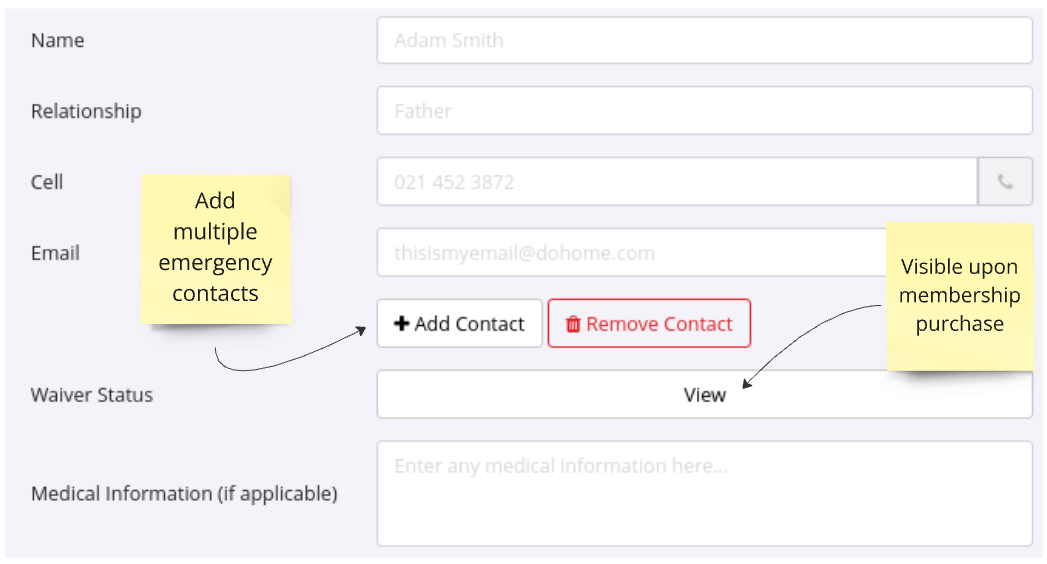Click inside the Medical Information text area
This screenshot has width=1047, height=564.
point(704,494)
